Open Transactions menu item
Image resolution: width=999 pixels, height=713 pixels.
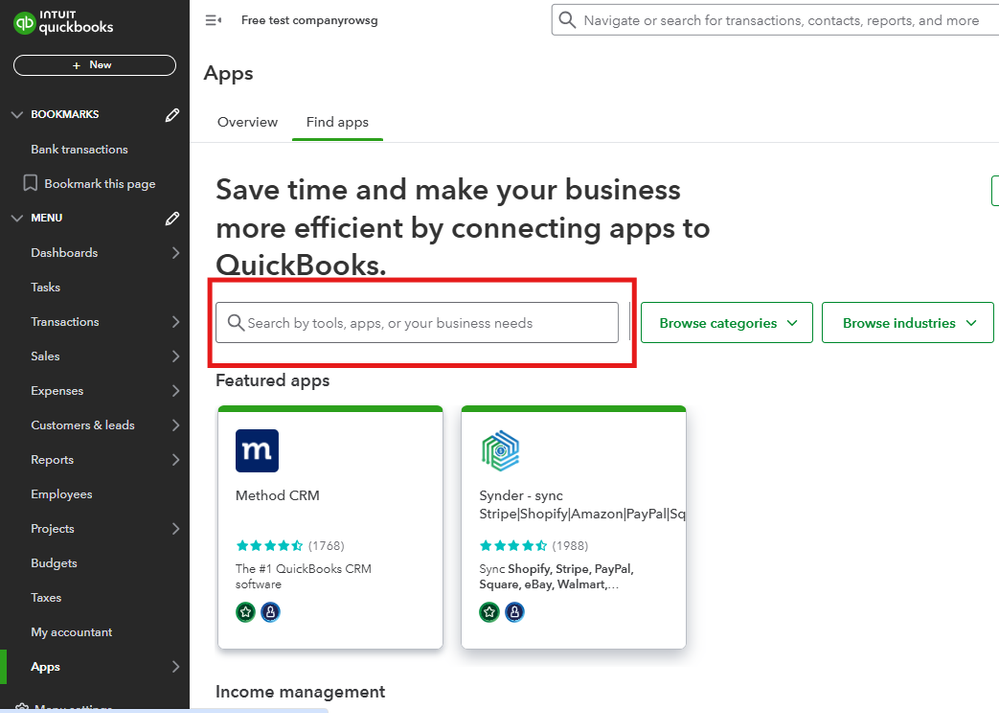pos(65,322)
